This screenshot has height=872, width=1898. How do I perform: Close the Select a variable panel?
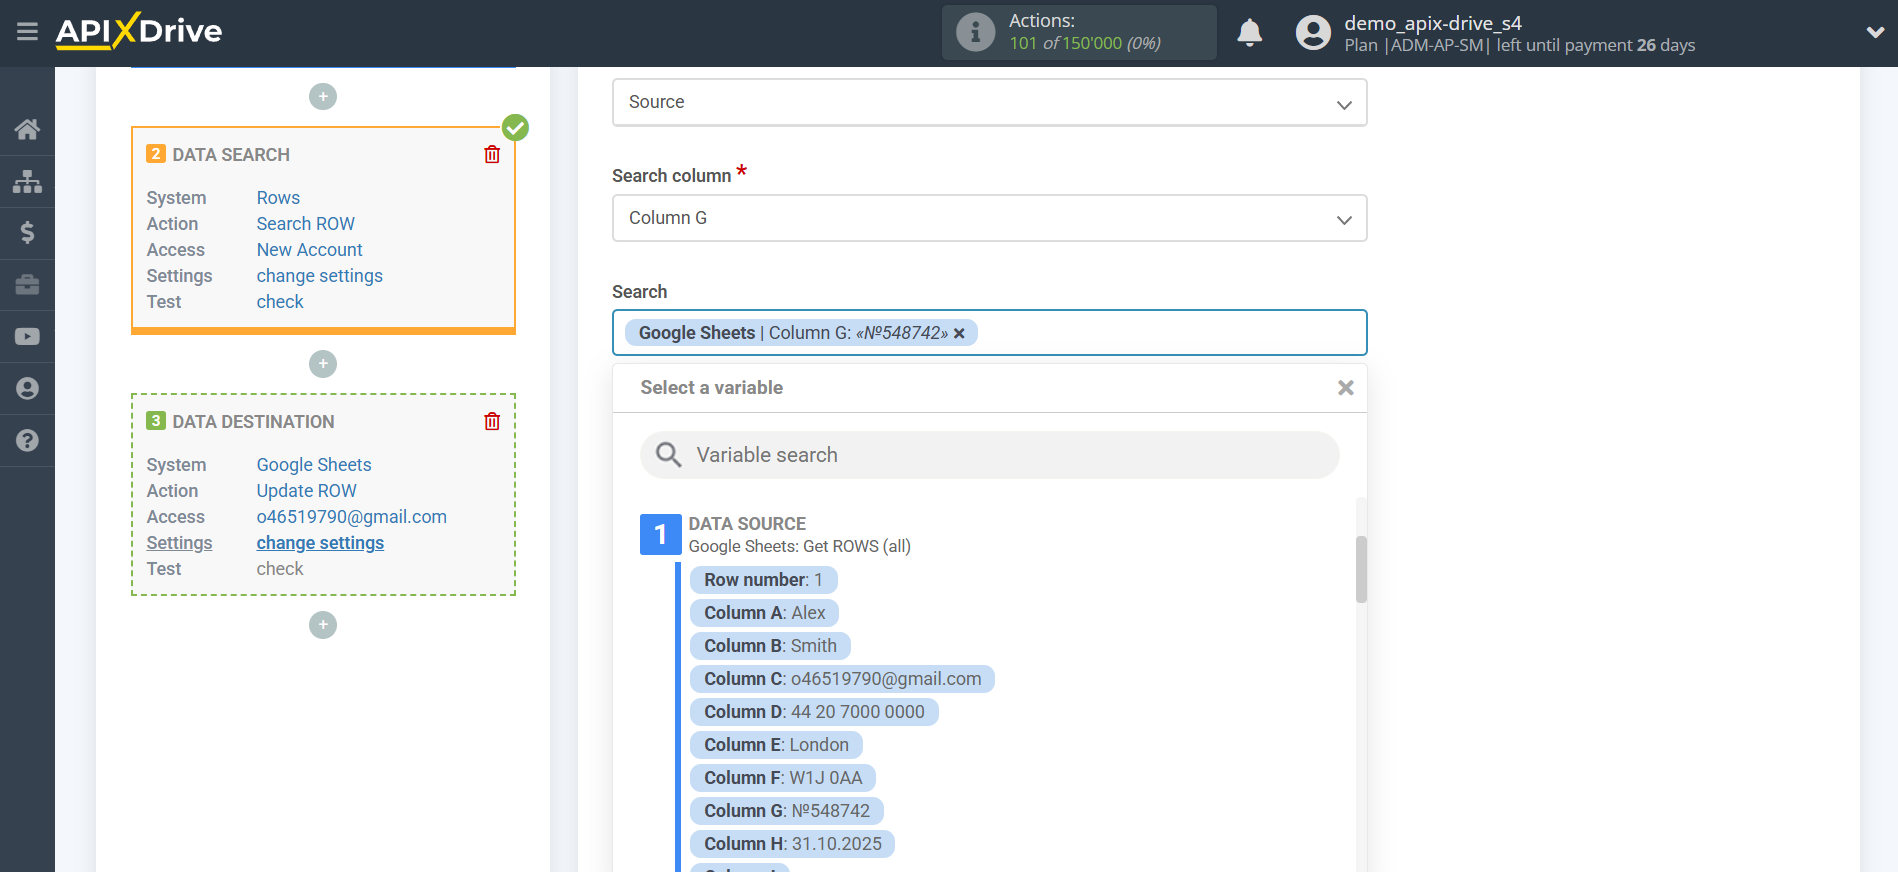(x=1346, y=388)
